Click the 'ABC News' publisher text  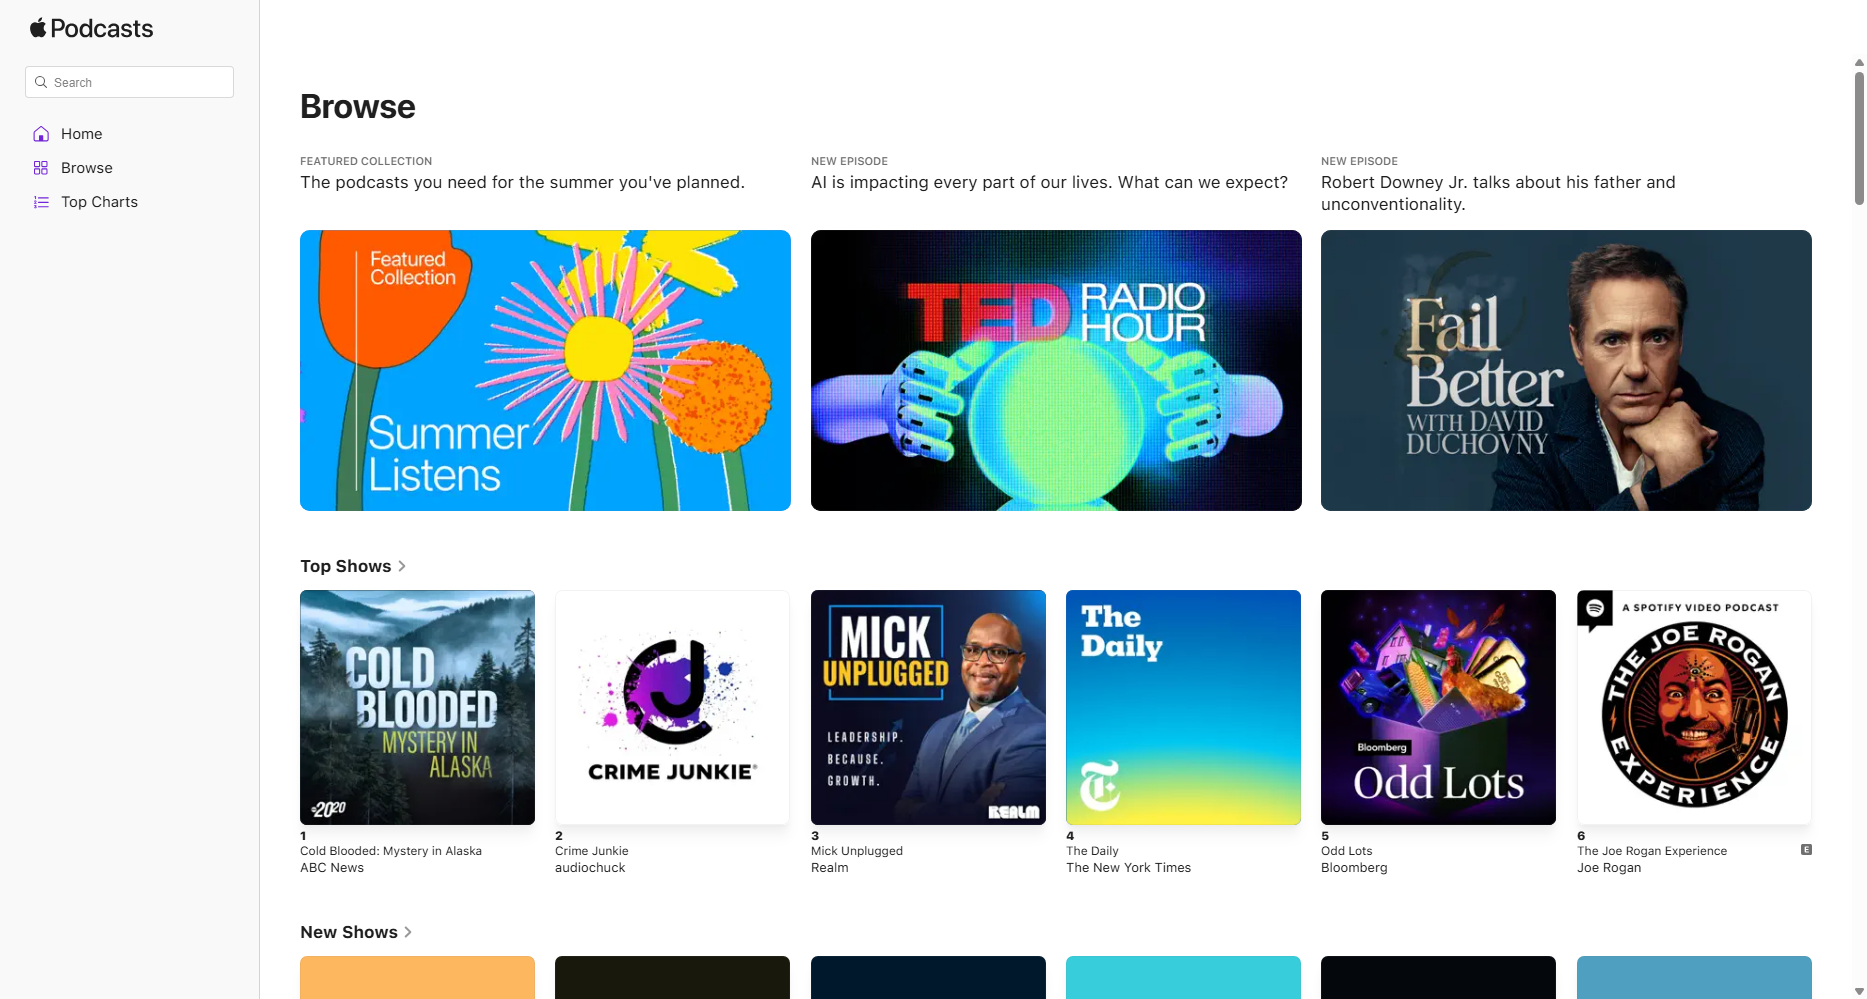(332, 868)
